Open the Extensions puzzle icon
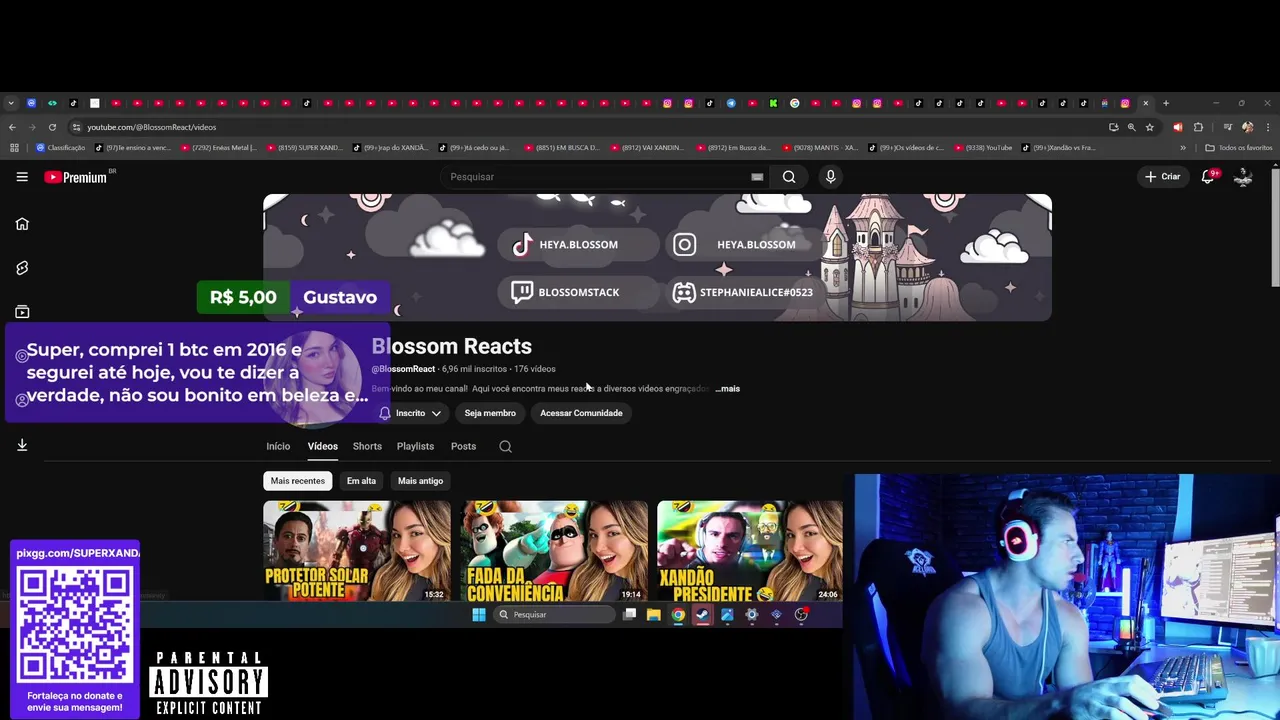1280x720 pixels. [1198, 127]
